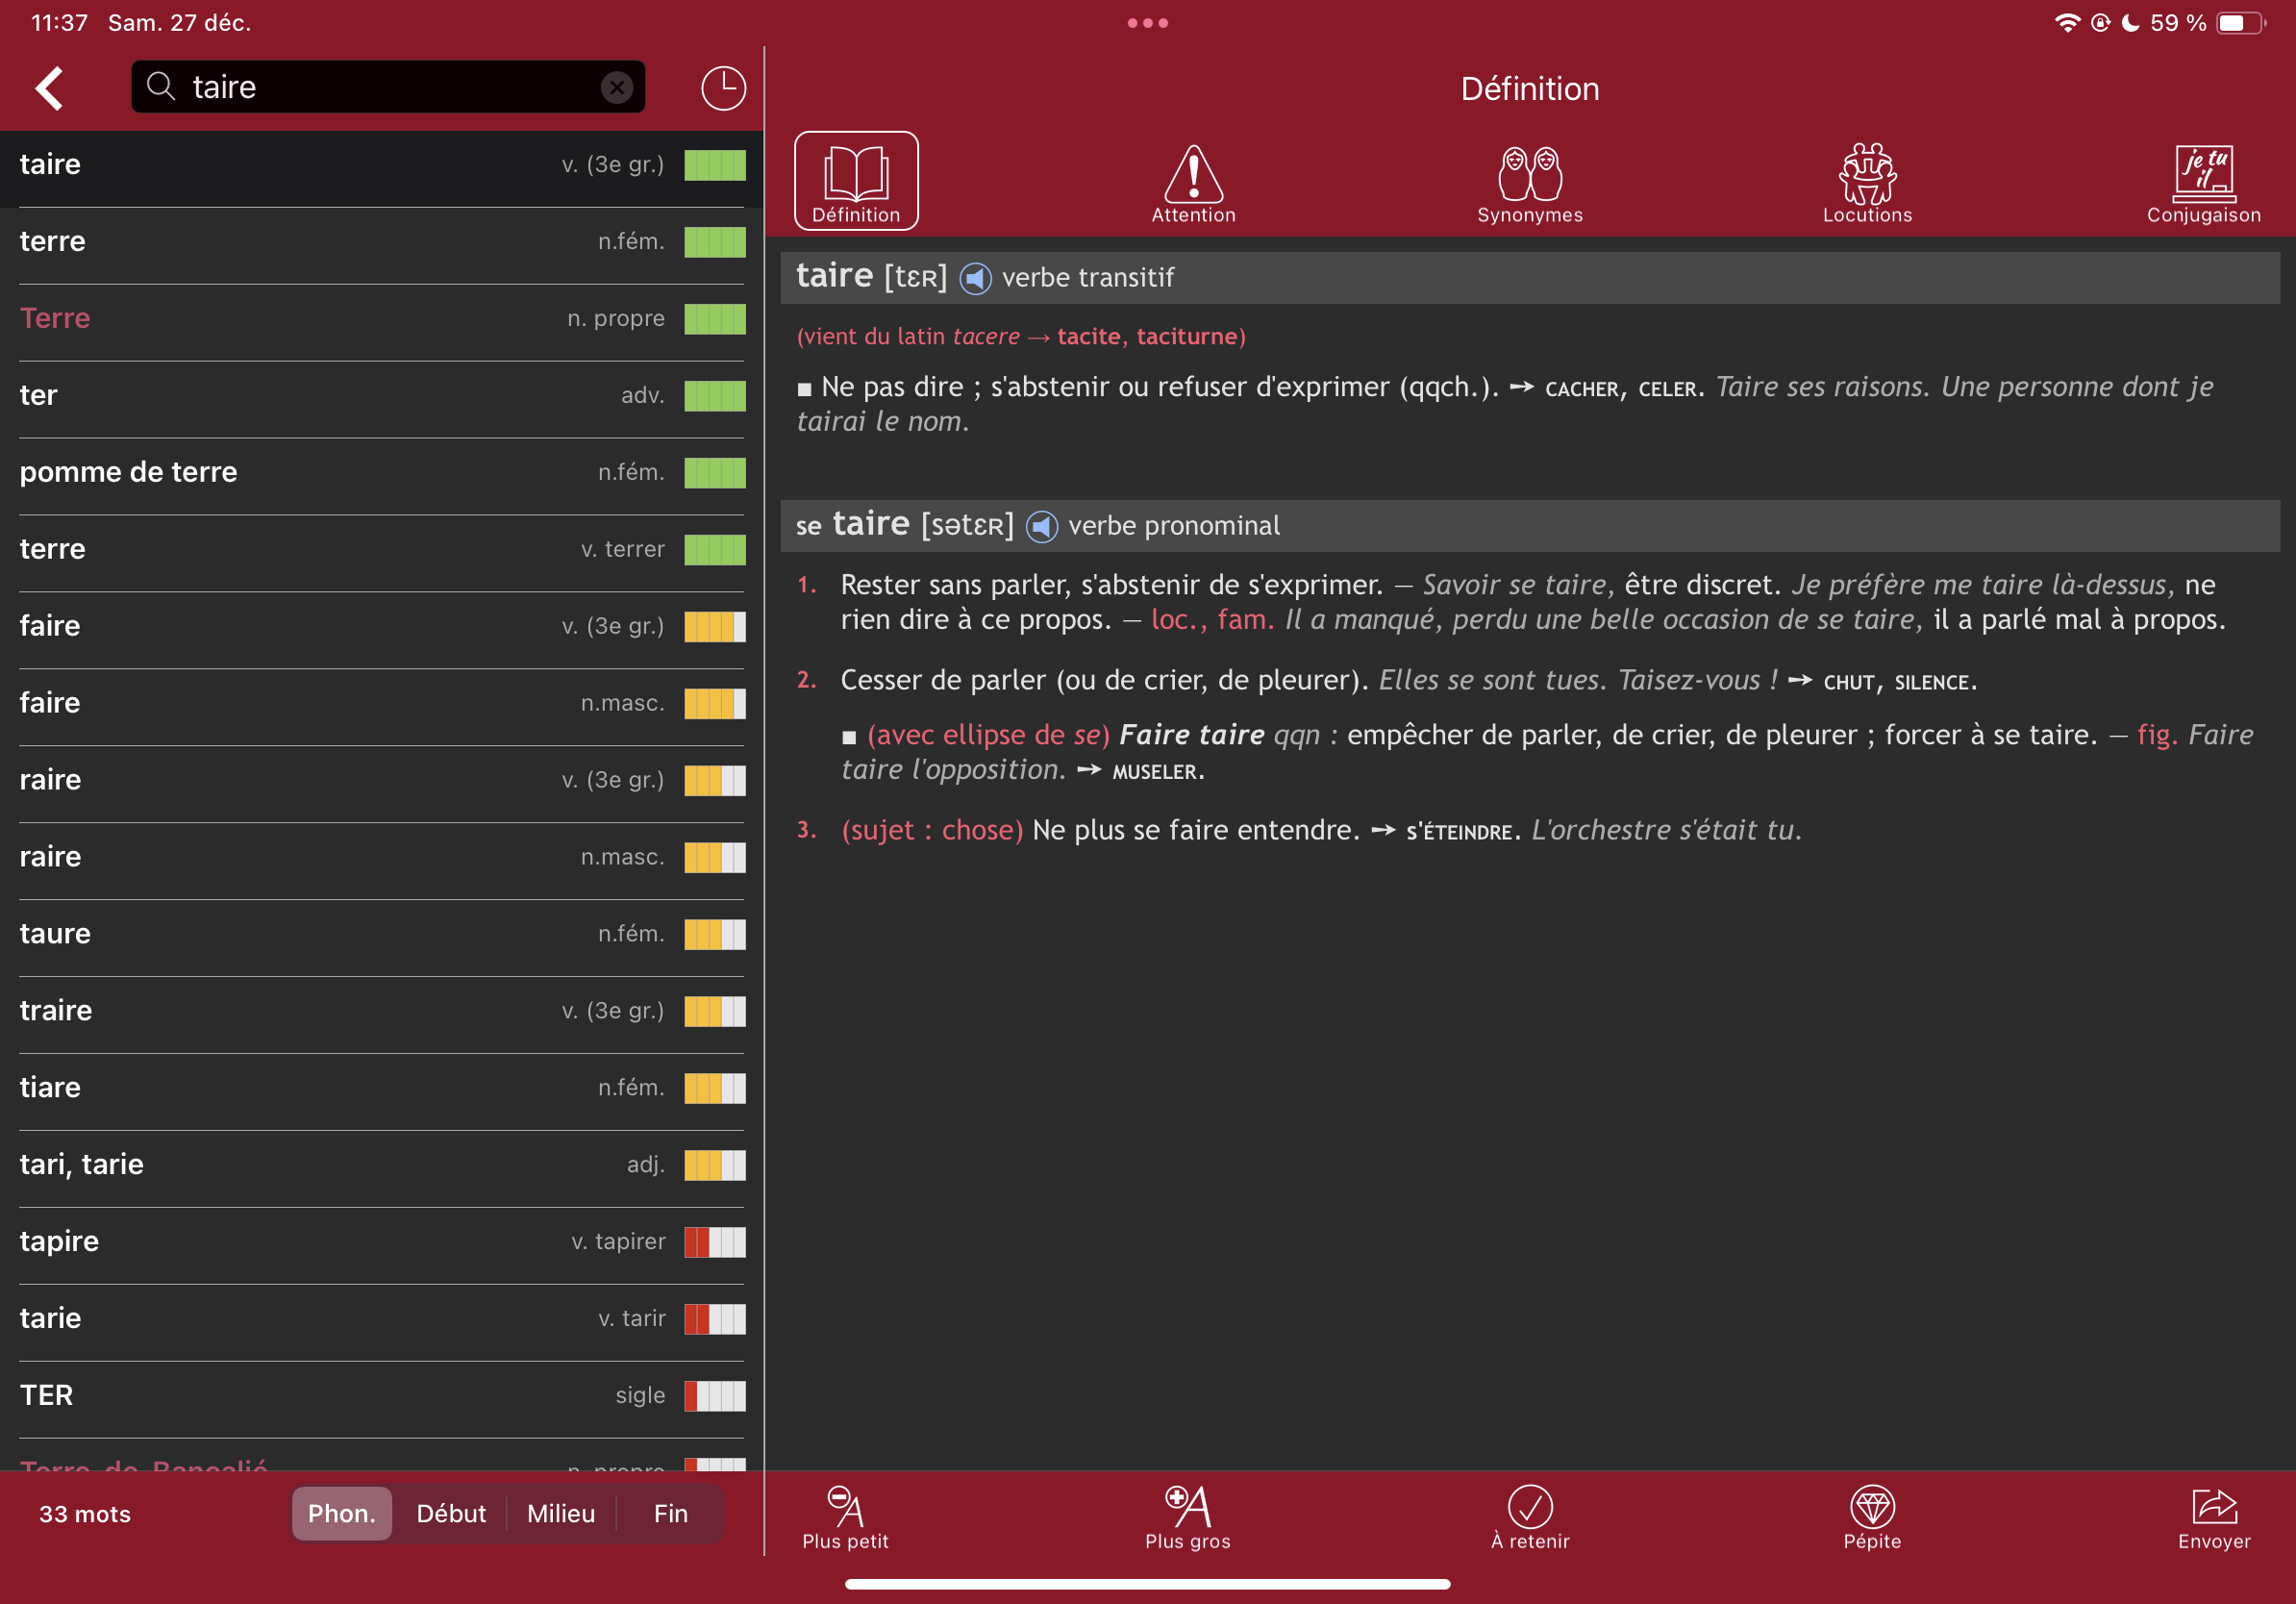Viewport: 2296px width, 1604px height.
Task: Switch search mode to Début
Action: [x=451, y=1513]
